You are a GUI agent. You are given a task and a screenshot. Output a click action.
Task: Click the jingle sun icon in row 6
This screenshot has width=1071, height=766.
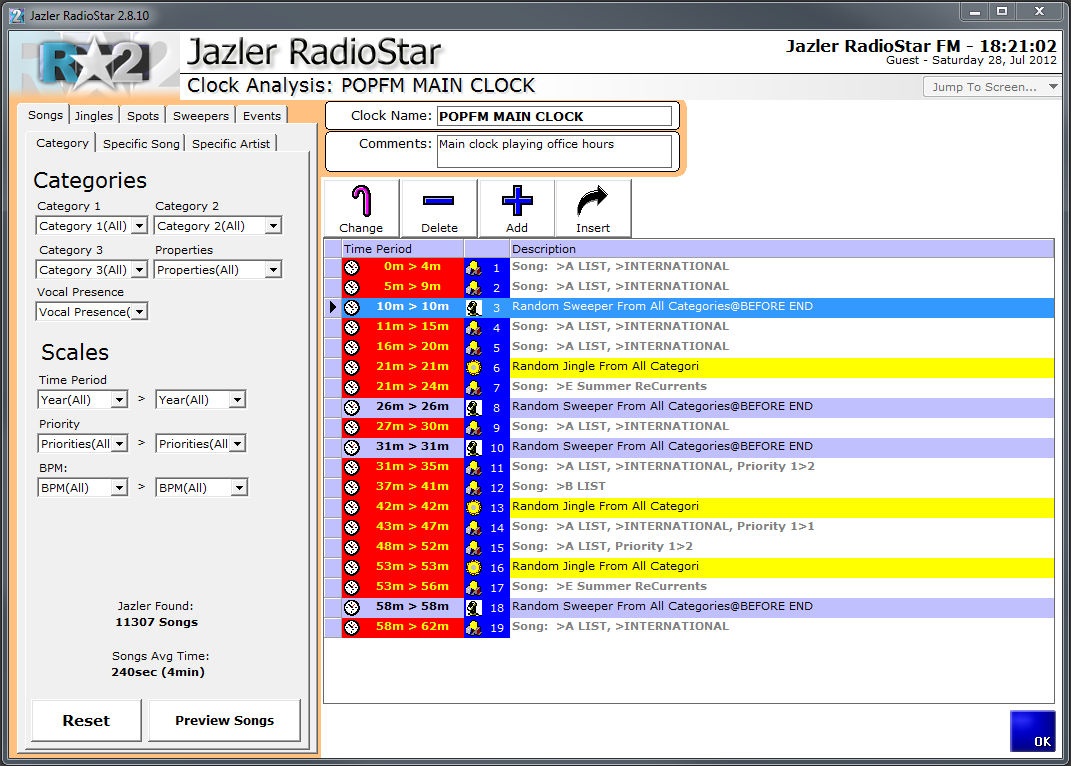click(x=473, y=368)
